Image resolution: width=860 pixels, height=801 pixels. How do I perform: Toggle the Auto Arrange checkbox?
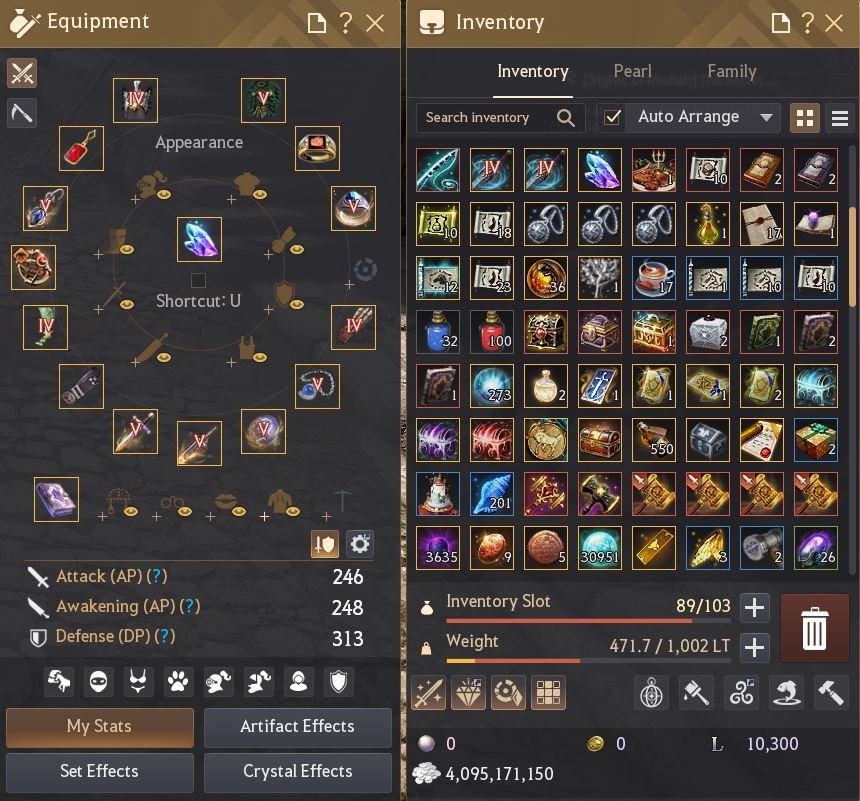click(612, 117)
